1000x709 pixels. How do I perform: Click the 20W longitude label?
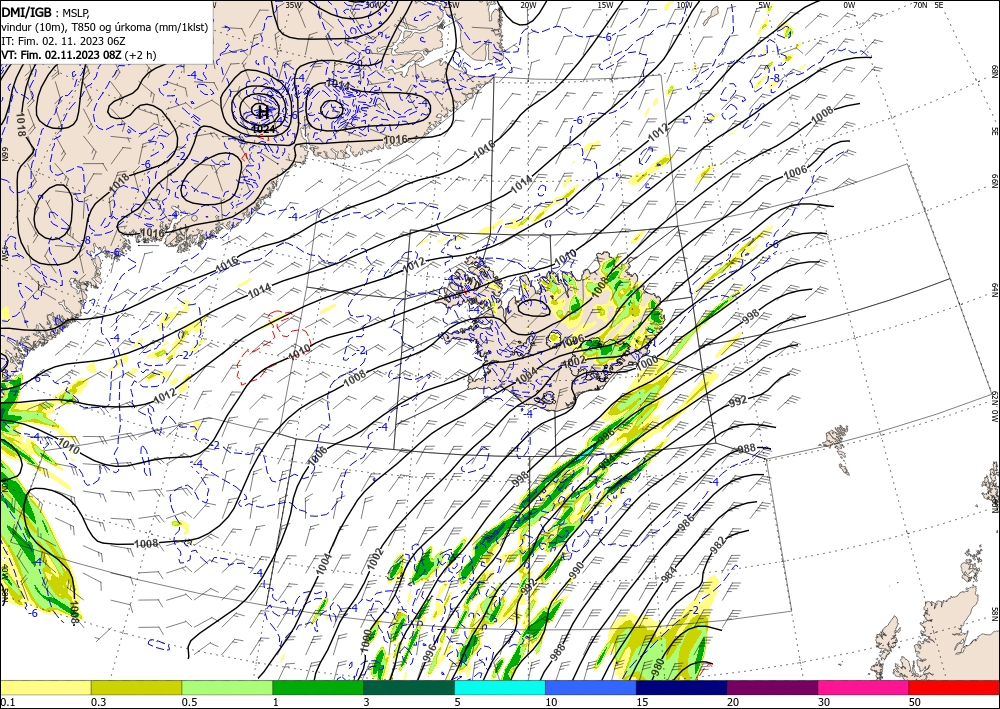pyautogui.click(x=528, y=5)
